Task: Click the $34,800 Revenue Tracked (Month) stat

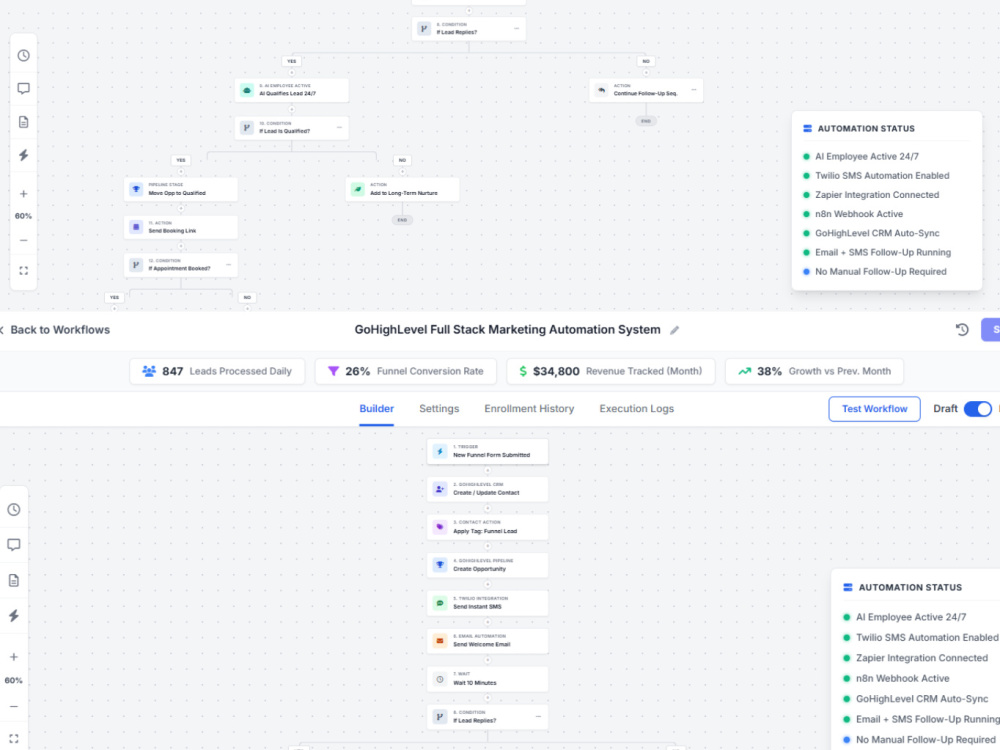Action: click(610, 371)
